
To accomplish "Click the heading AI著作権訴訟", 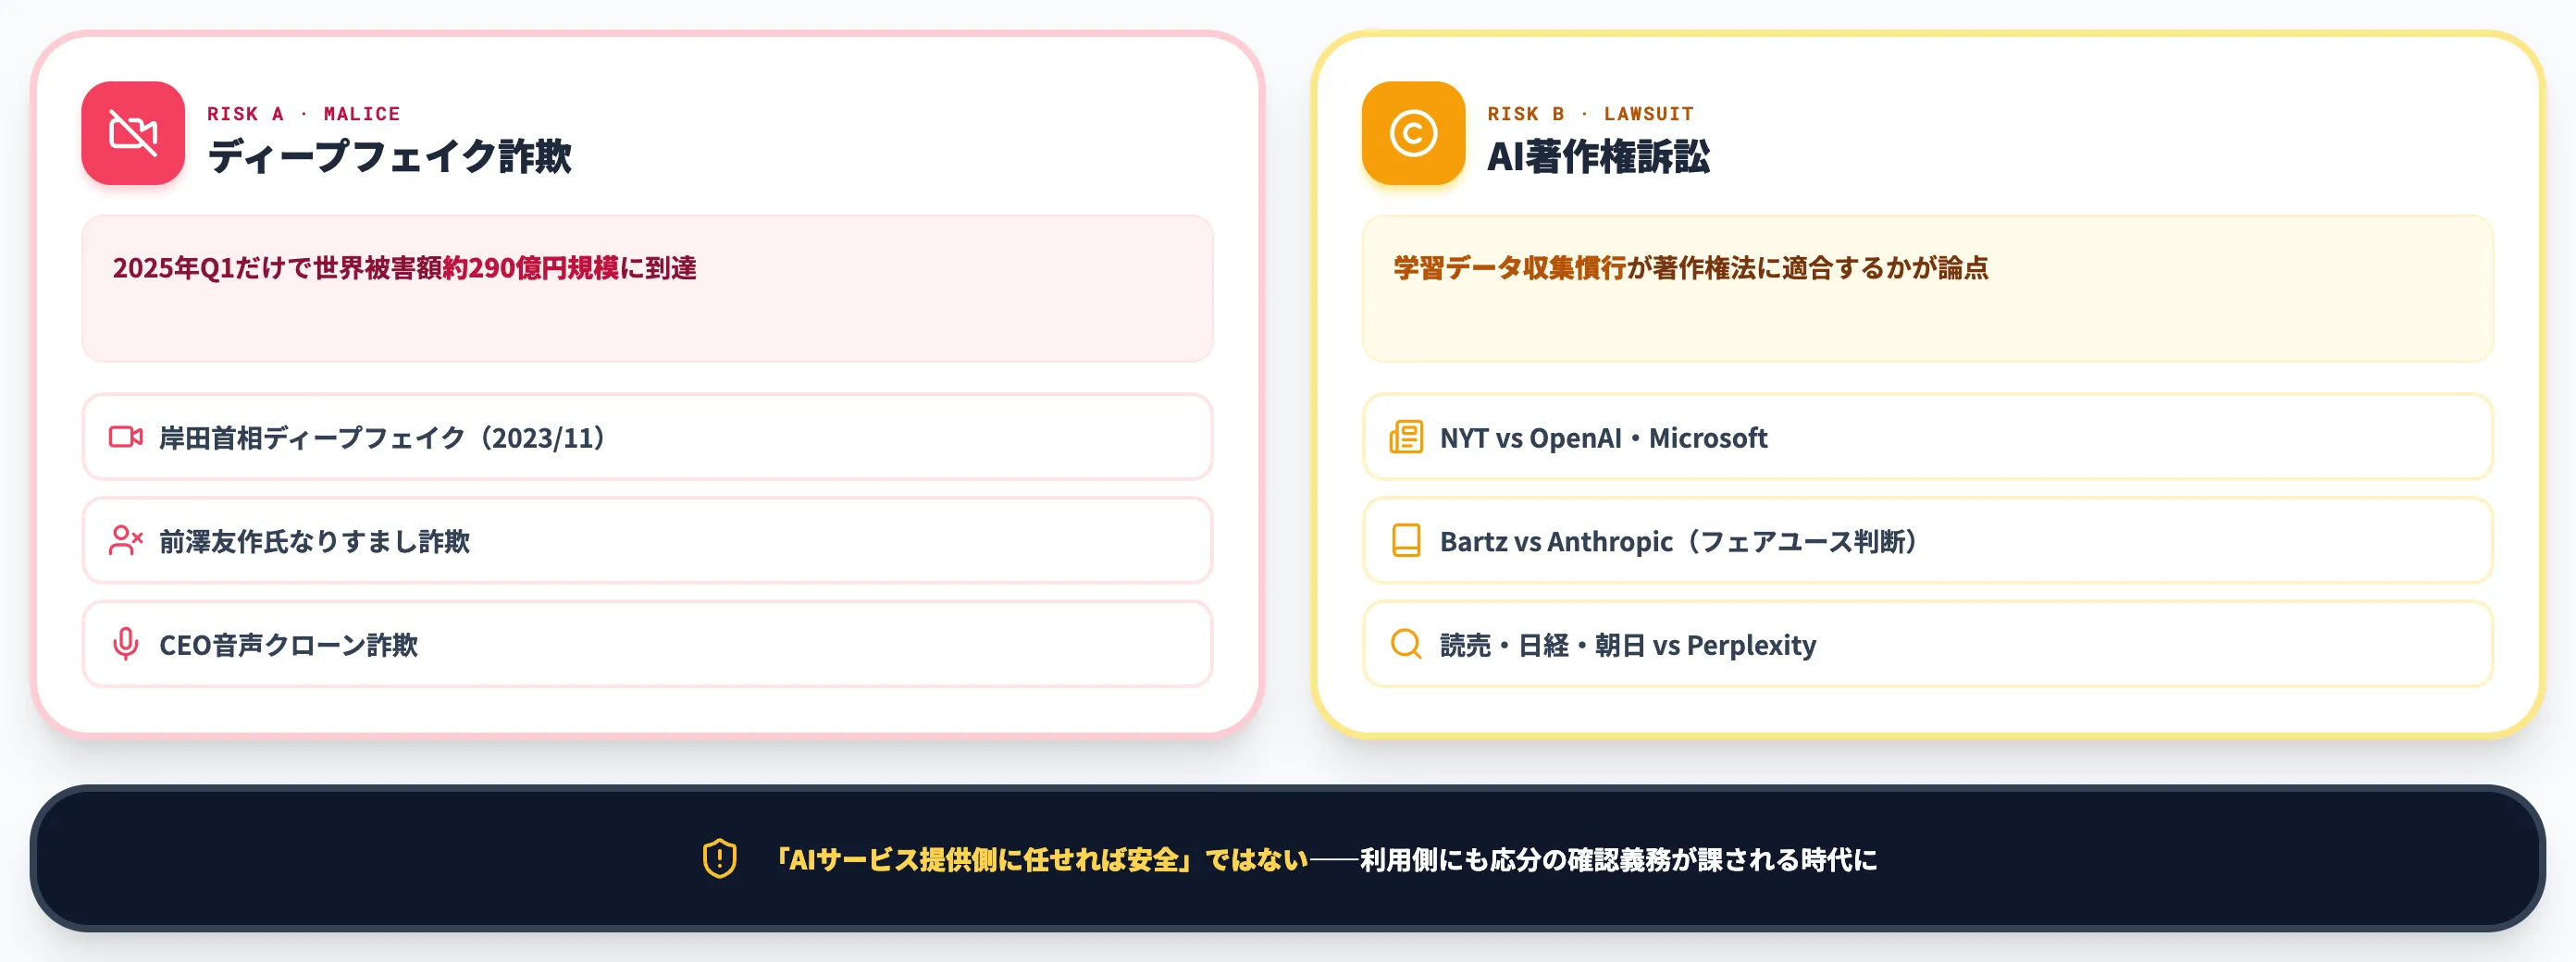I will [1598, 156].
